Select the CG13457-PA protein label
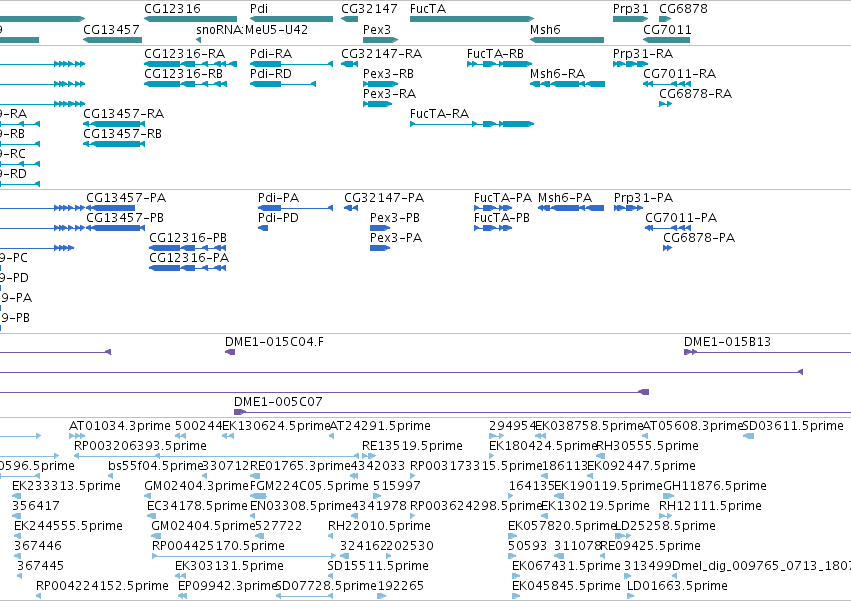Viewport: 851px width, 601px height. (x=126, y=198)
